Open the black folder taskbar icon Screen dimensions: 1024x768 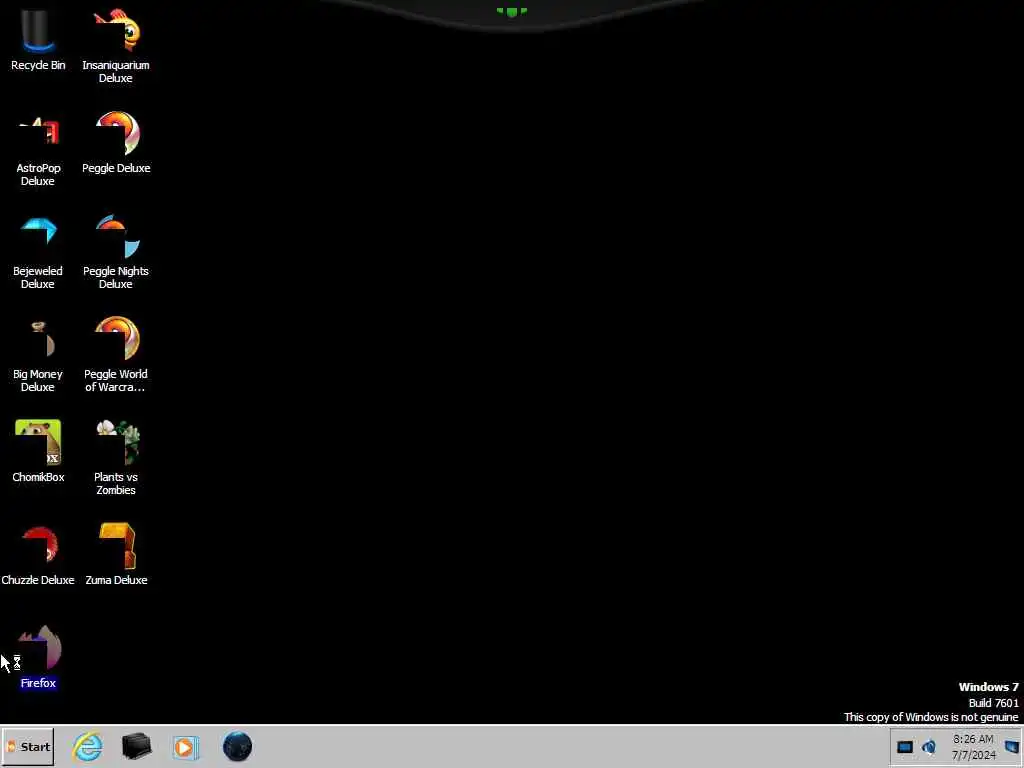click(136, 746)
